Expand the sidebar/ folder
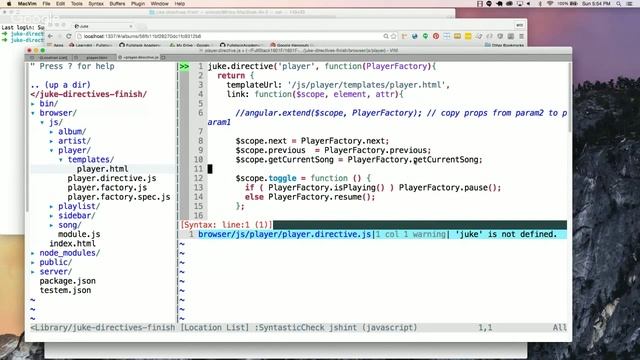Image resolution: width=640 pixels, height=360 pixels. pos(51,216)
